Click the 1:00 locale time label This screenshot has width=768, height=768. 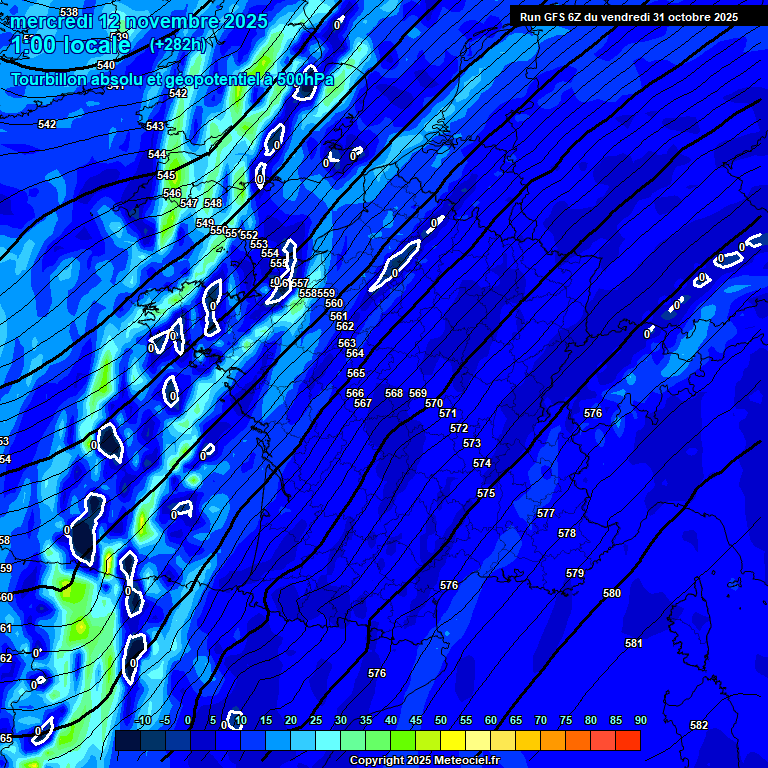[x=70, y=45]
